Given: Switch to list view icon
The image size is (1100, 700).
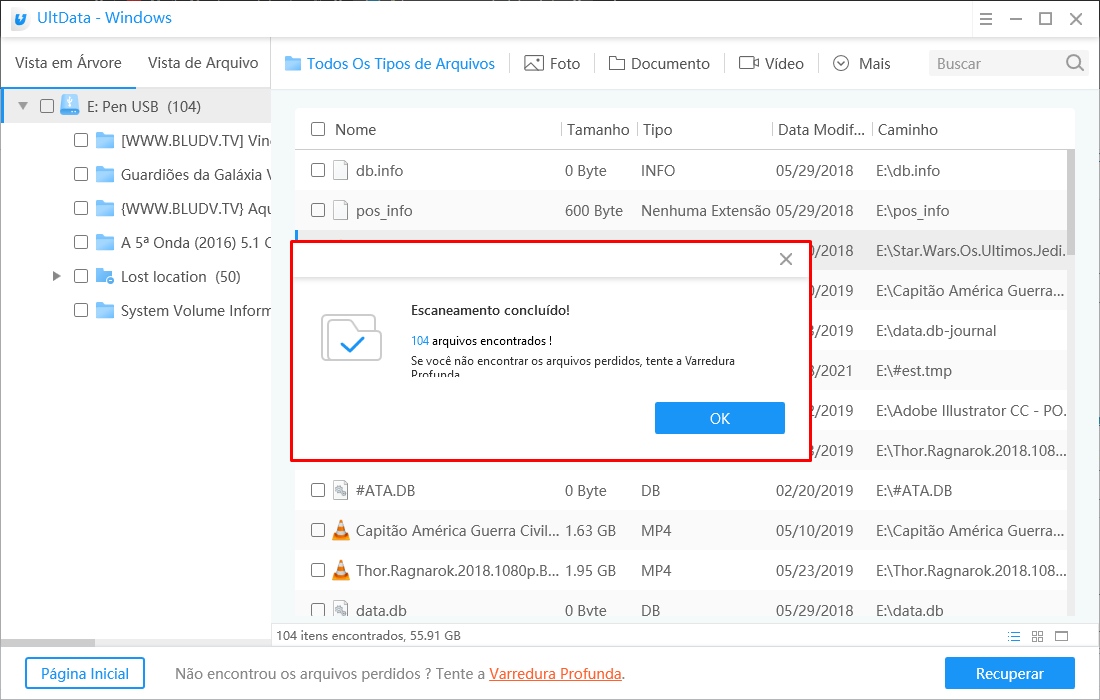Looking at the screenshot, I should click(1014, 636).
